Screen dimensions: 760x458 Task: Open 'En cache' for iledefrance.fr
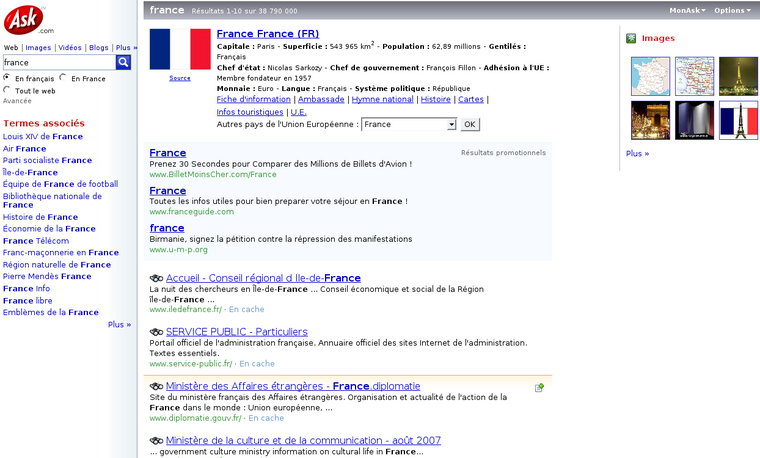(x=247, y=309)
